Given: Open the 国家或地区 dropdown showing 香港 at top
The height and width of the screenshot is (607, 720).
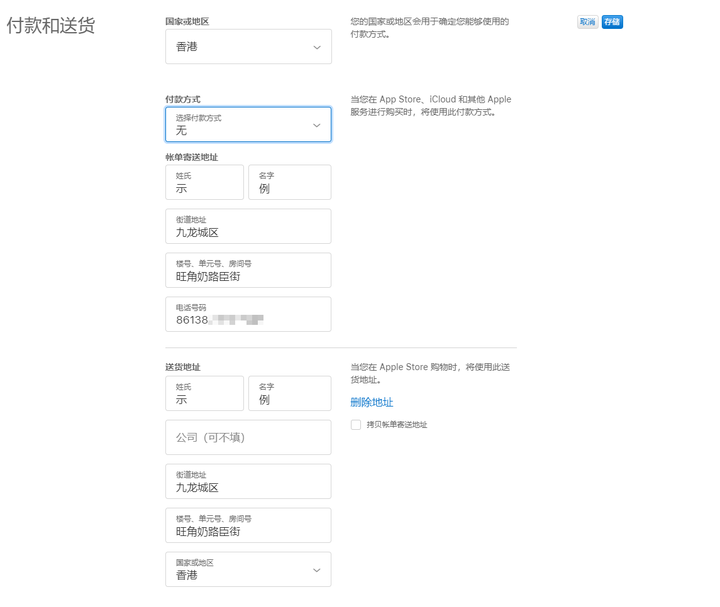Looking at the screenshot, I should pyautogui.click(x=248, y=47).
